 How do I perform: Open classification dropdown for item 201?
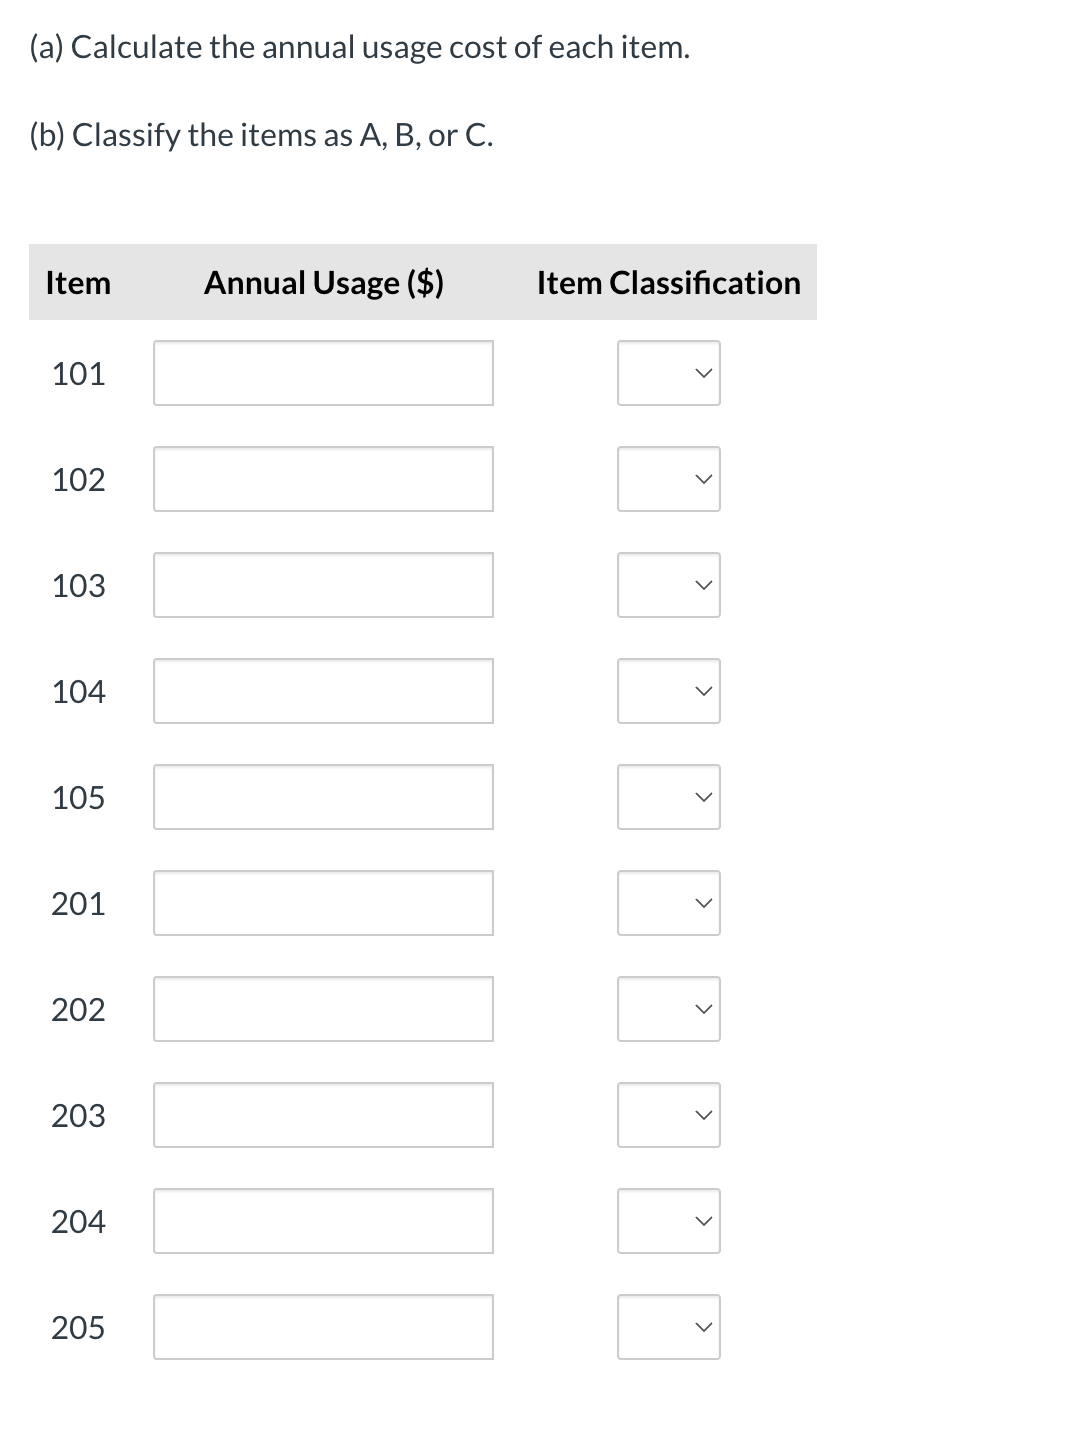[x=668, y=903]
